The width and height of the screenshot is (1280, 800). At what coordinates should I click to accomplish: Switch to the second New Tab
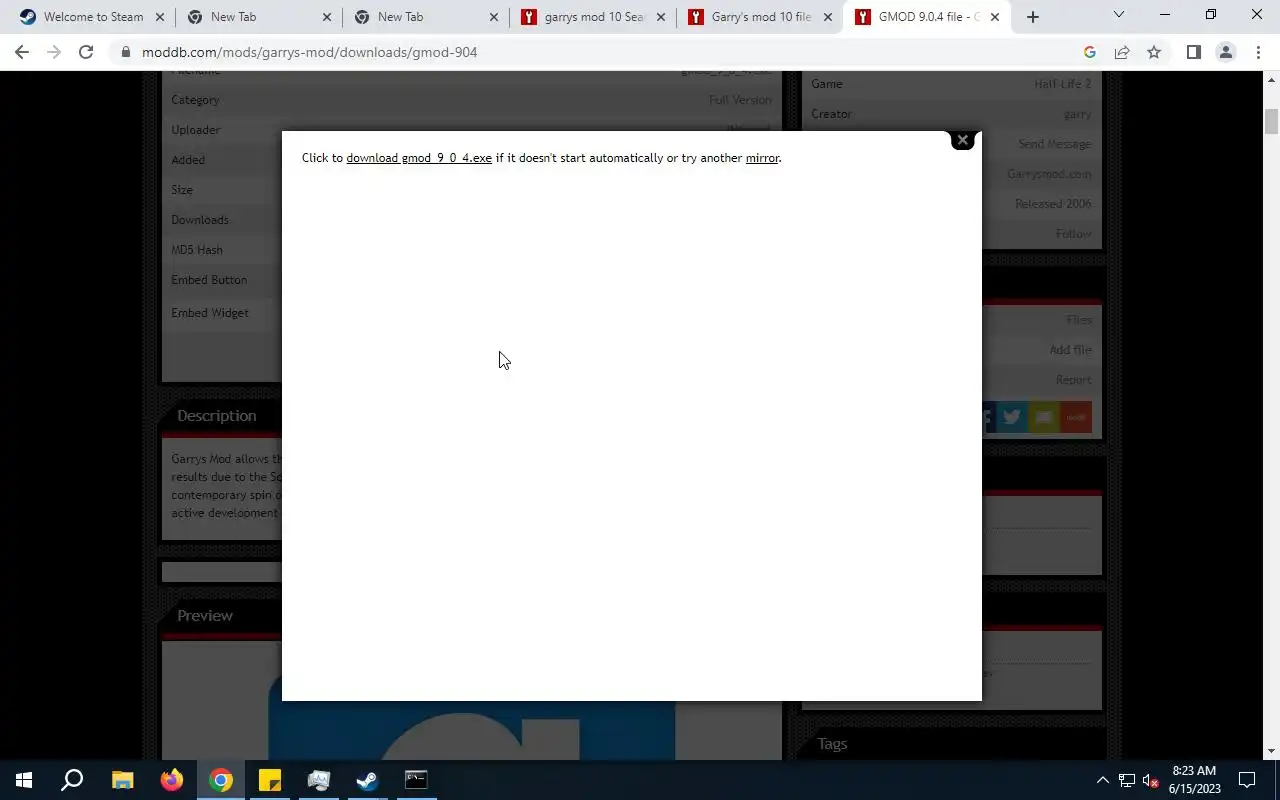pos(425,17)
